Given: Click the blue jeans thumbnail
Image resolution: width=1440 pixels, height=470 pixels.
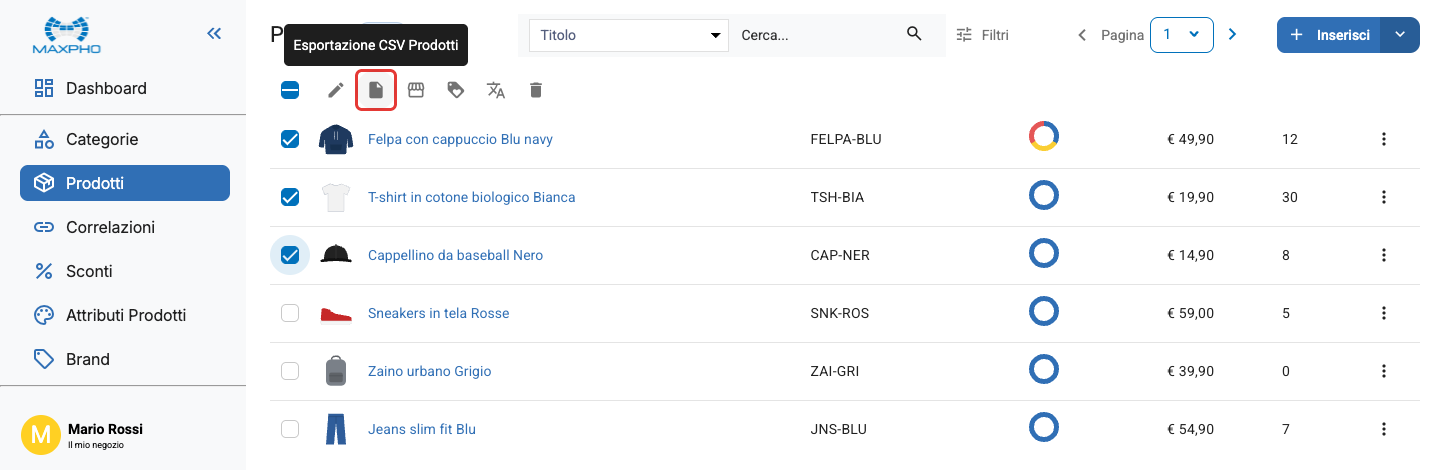Looking at the screenshot, I should 336,429.
